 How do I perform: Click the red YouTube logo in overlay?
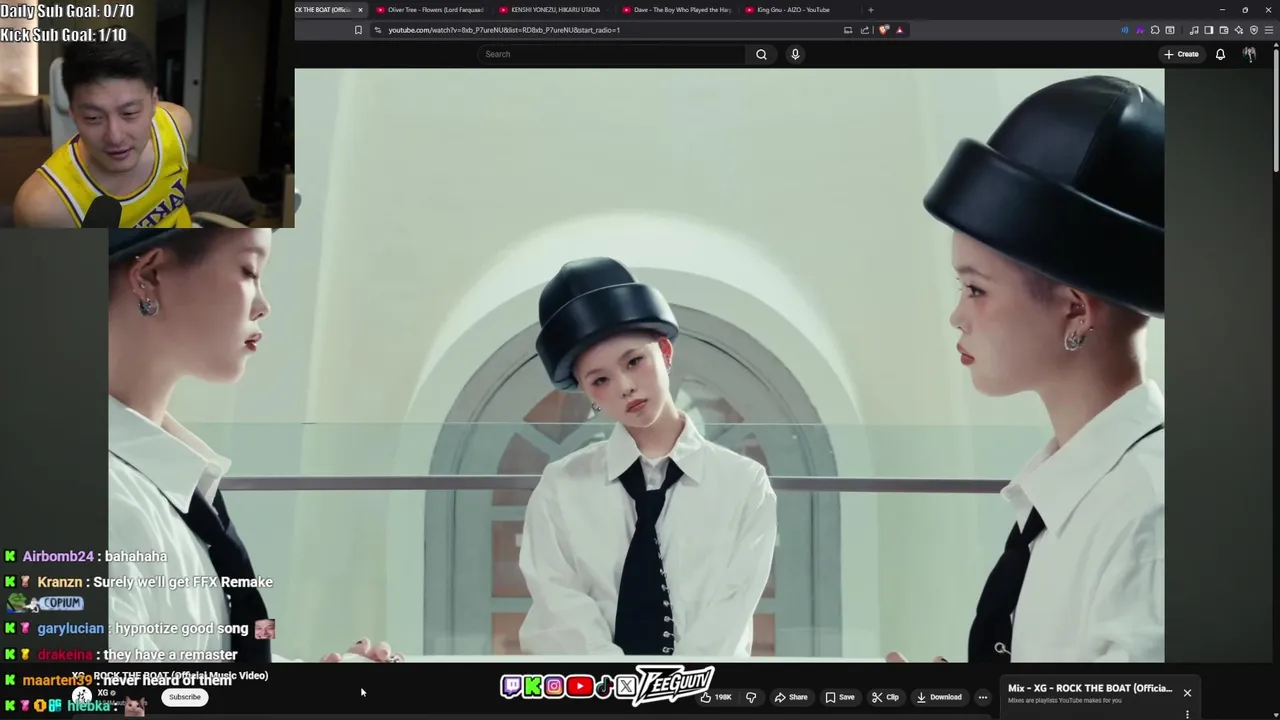[579, 686]
